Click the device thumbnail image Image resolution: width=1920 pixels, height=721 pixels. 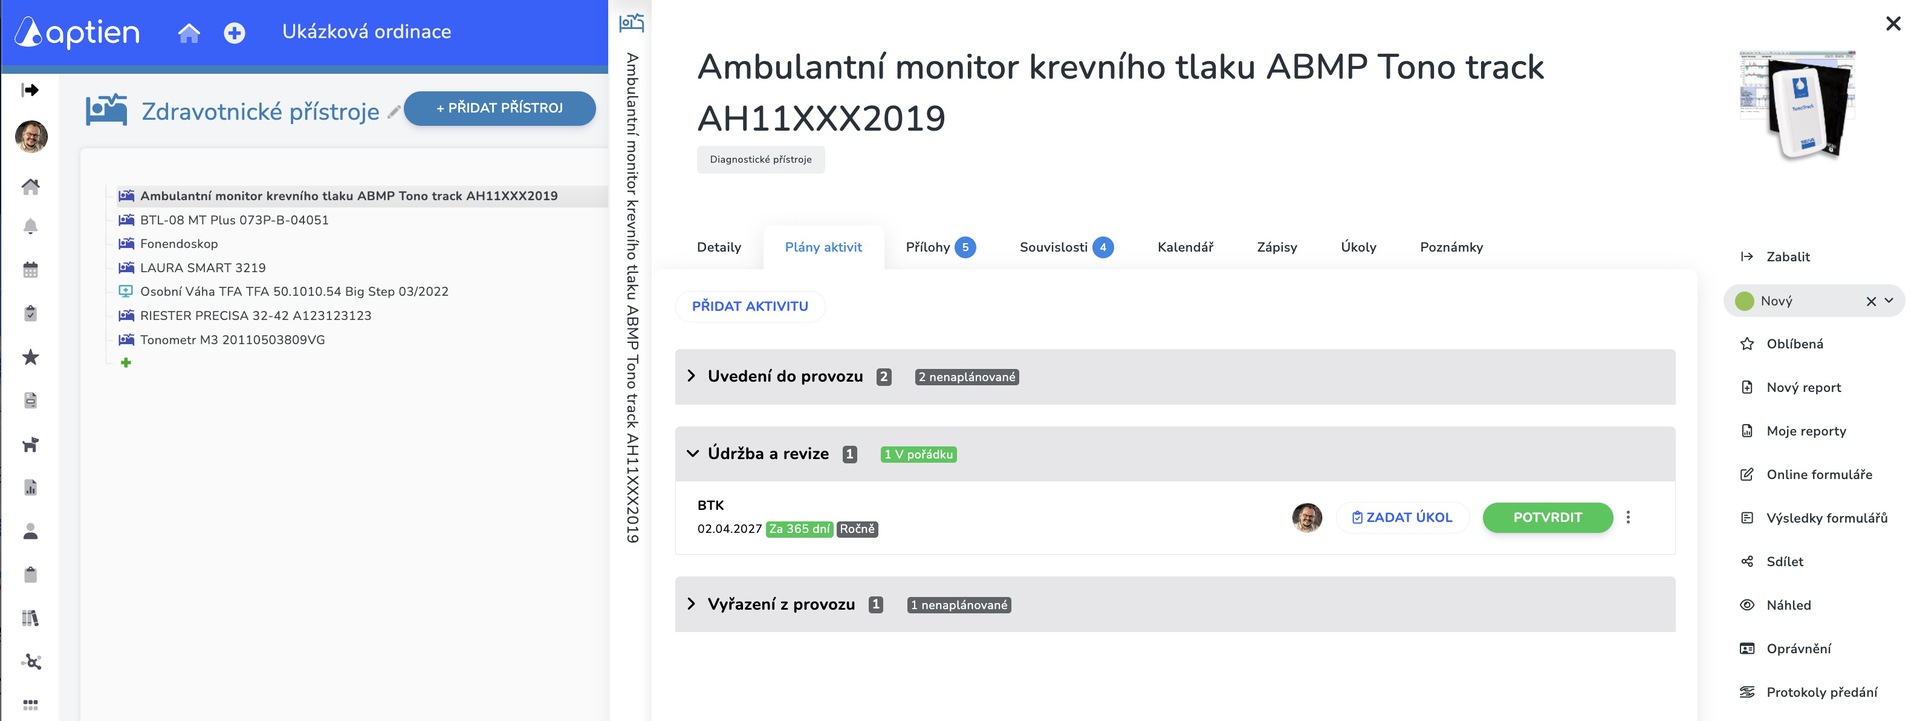pyautogui.click(x=1798, y=104)
